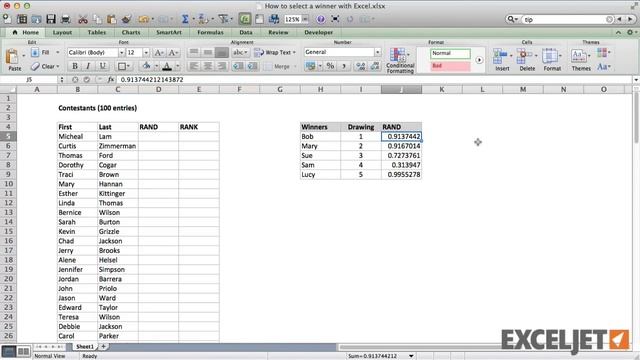Image resolution: width=640 pixels, height=360 pixels.
Task: Expand the Fill dropdown
Action: pos(58,52)
